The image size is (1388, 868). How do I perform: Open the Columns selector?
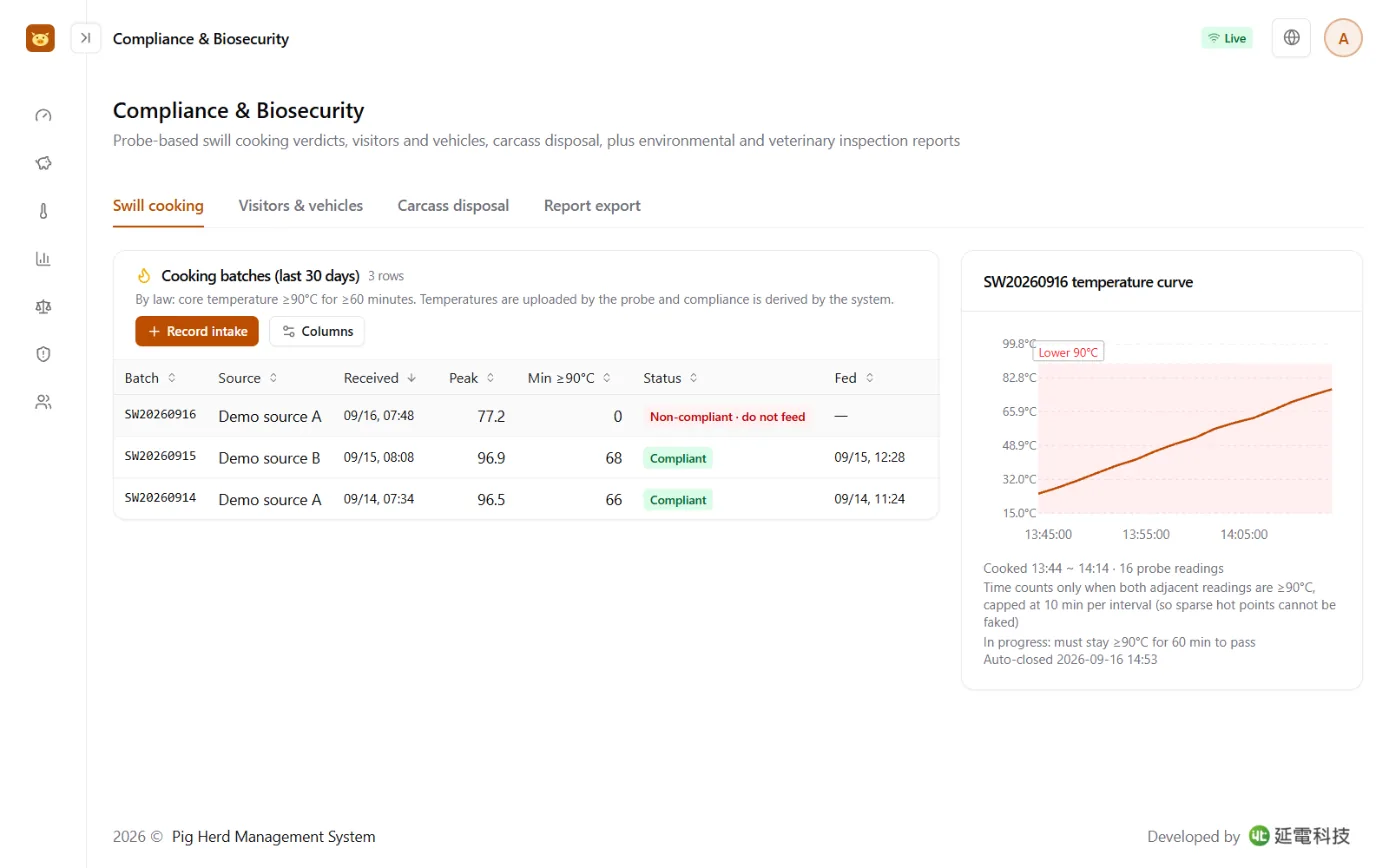pos(317,331)
